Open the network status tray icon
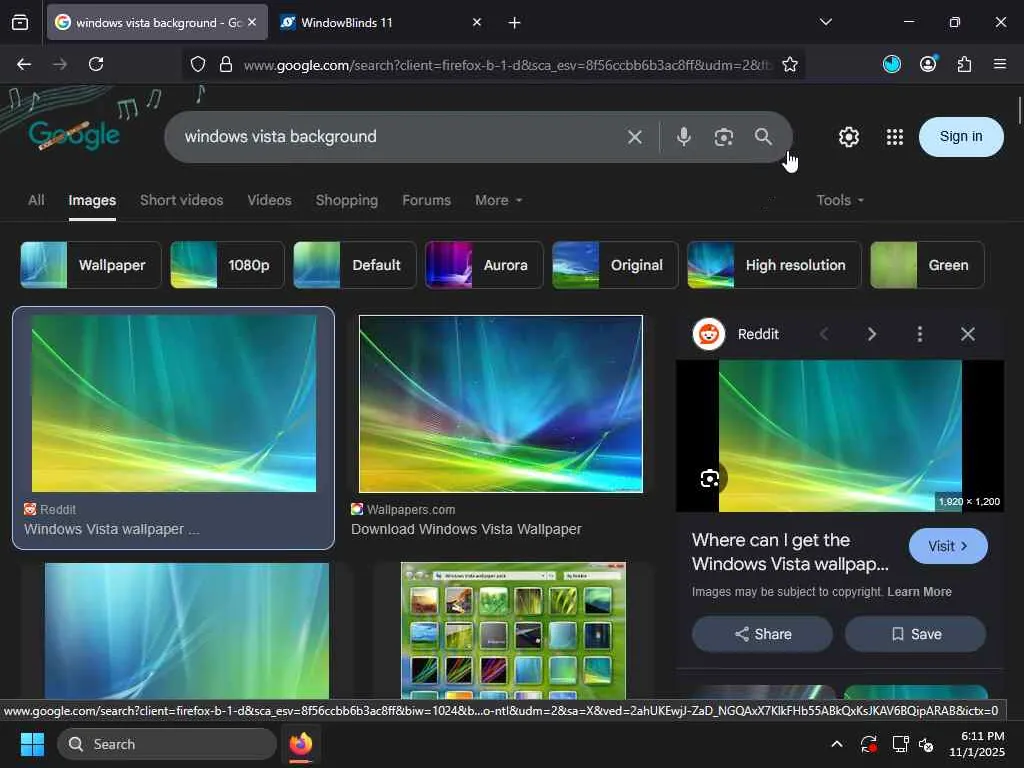1024x768 pixels. click(x=901, y=744)
